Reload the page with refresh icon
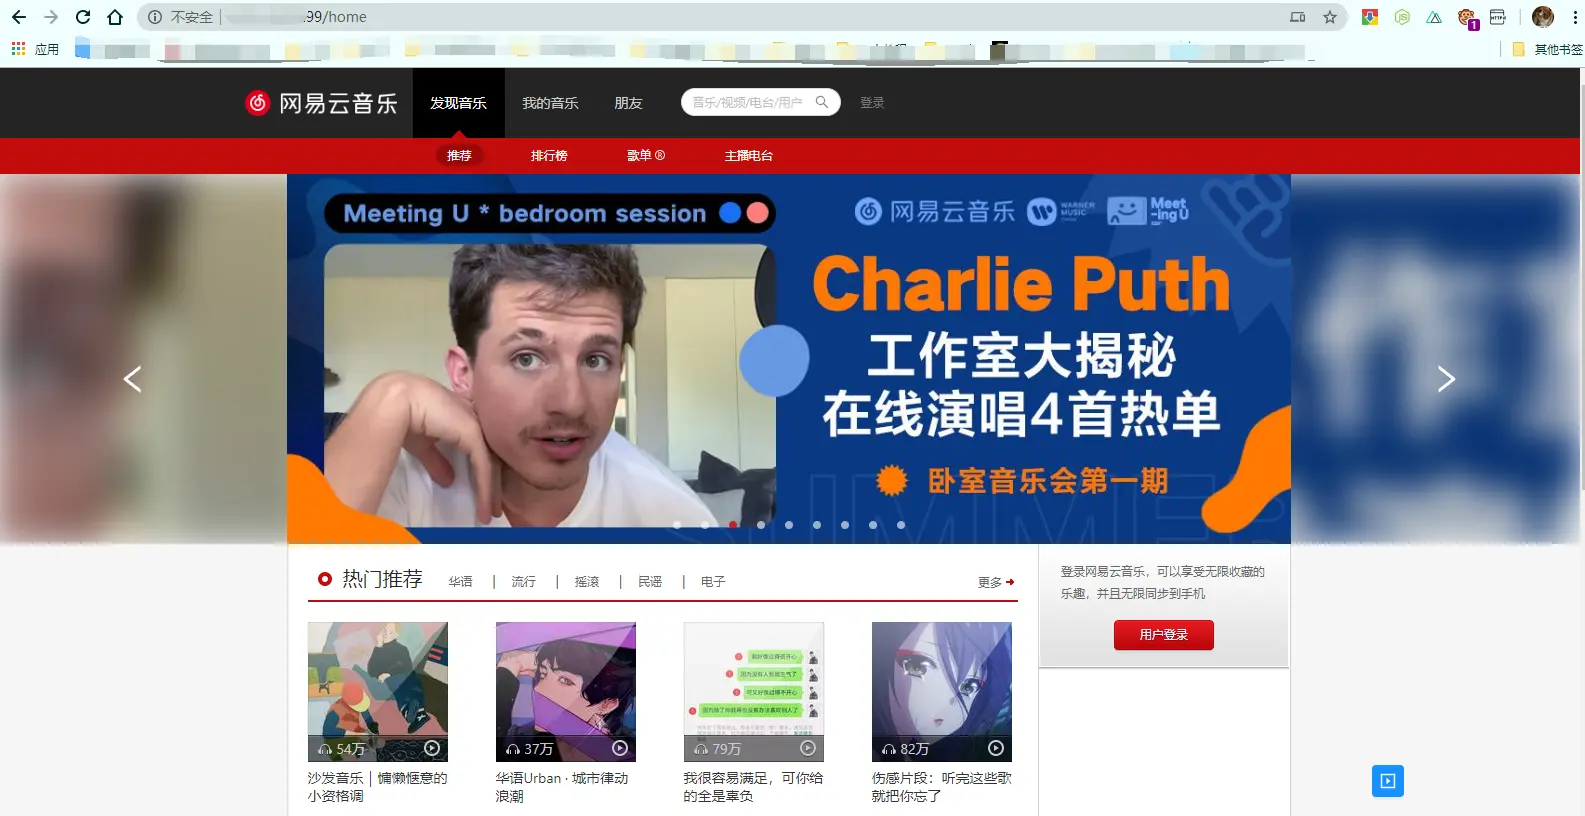 [83, 17]
